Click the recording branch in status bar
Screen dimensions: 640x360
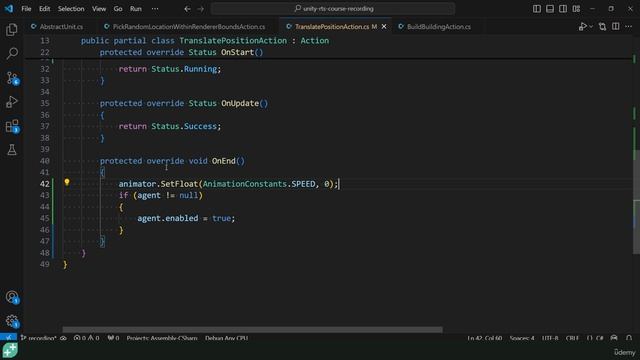pos(39,338)
